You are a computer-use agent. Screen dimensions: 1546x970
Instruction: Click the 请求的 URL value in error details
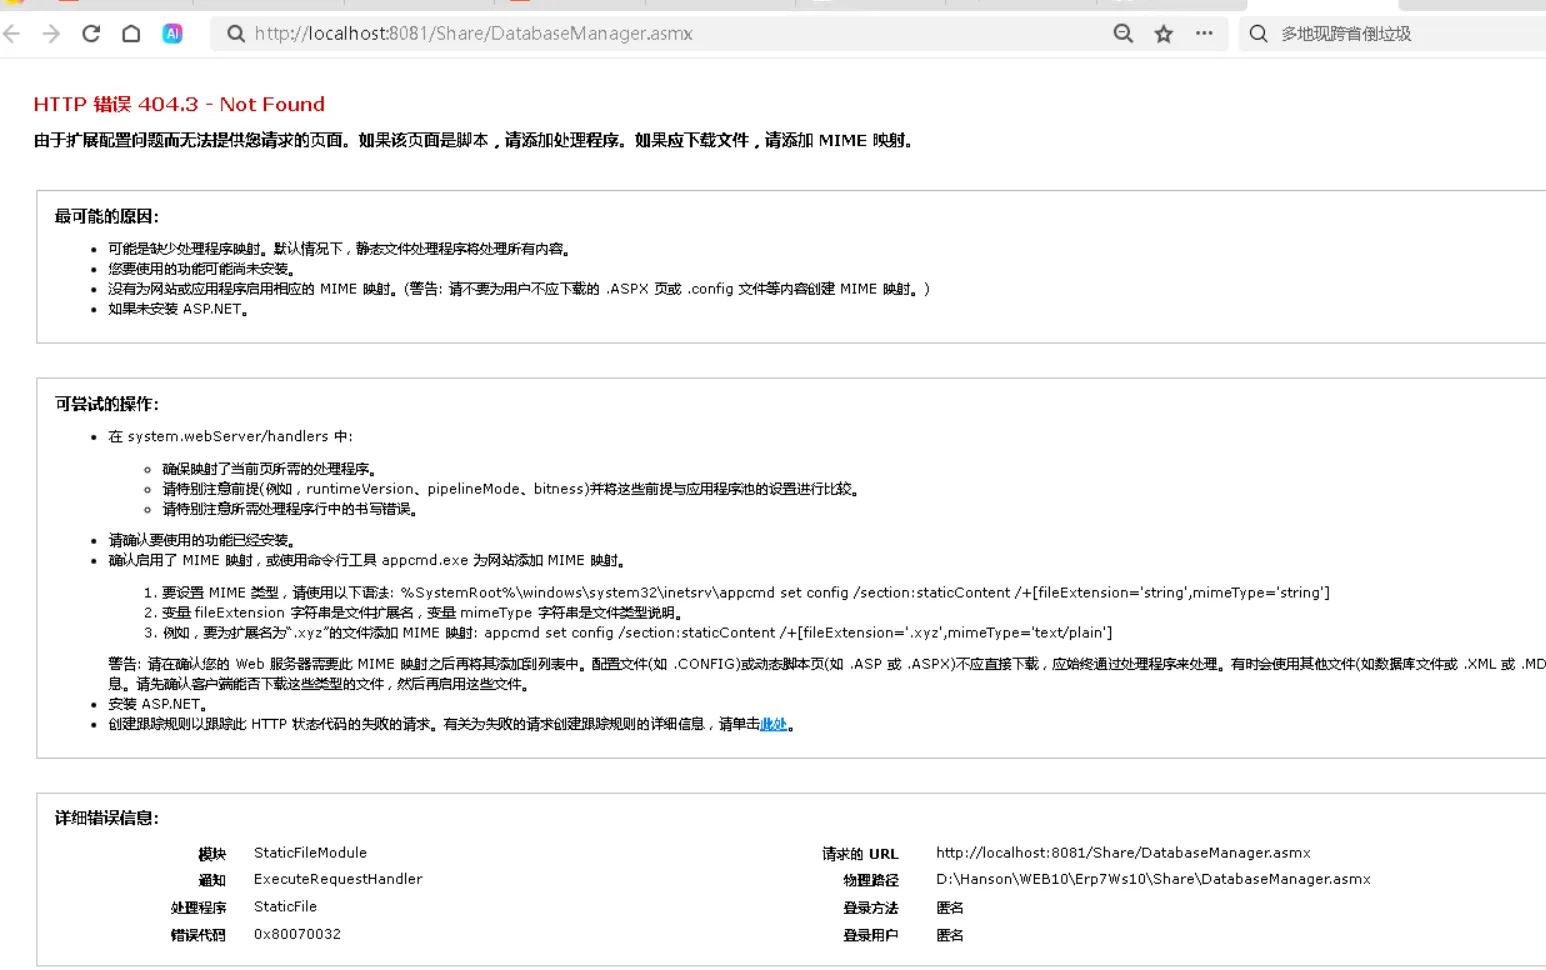click(1123, 853)
